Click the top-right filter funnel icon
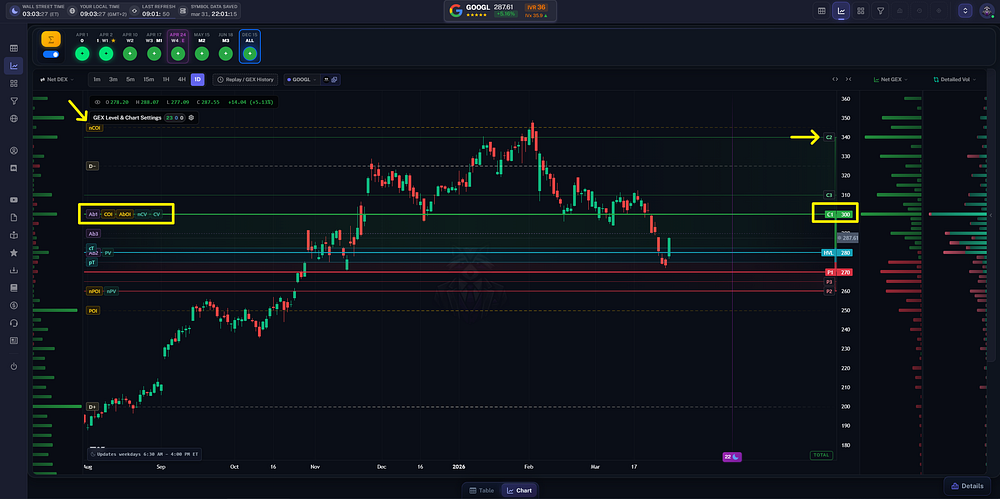 coord(880,11)
